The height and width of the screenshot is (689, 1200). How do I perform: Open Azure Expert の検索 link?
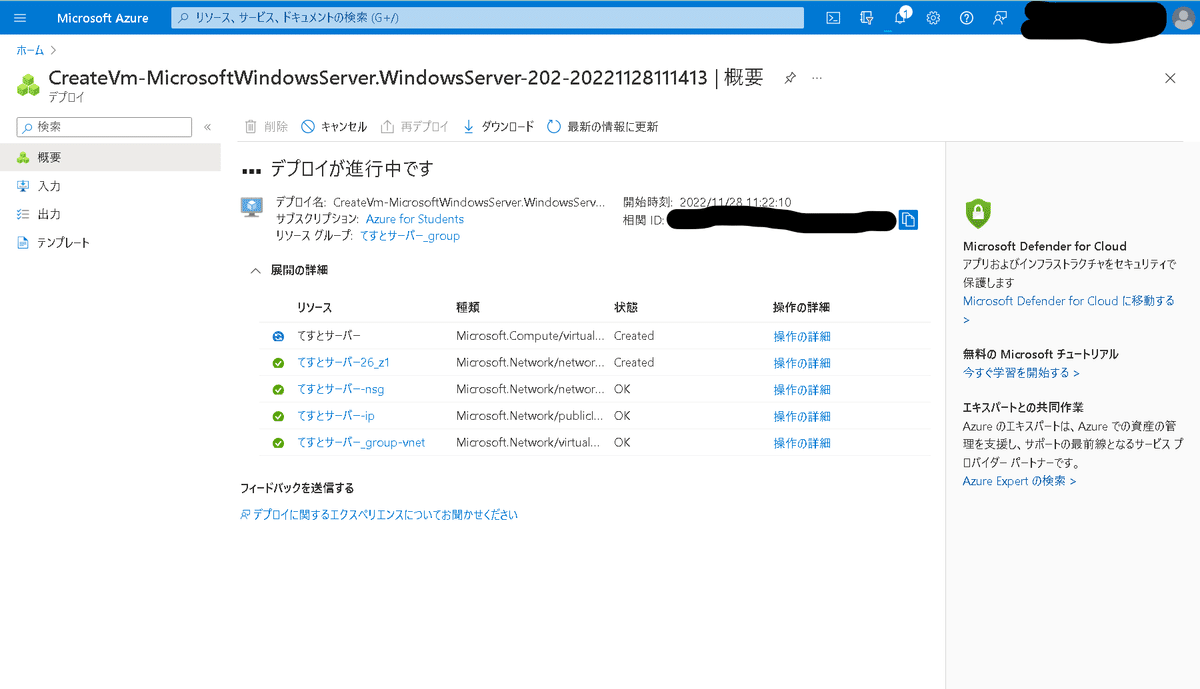[x=1019, y=481]
